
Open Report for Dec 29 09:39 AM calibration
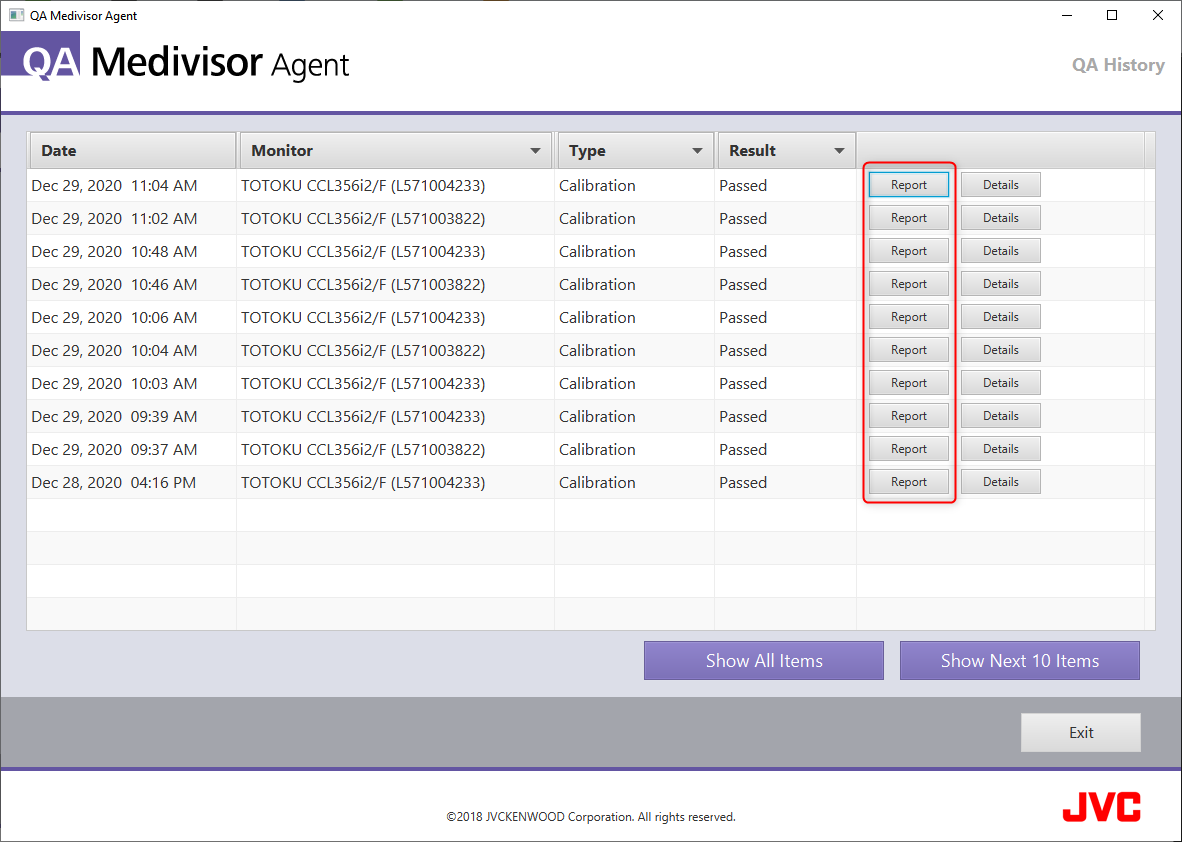coord(908,416)
